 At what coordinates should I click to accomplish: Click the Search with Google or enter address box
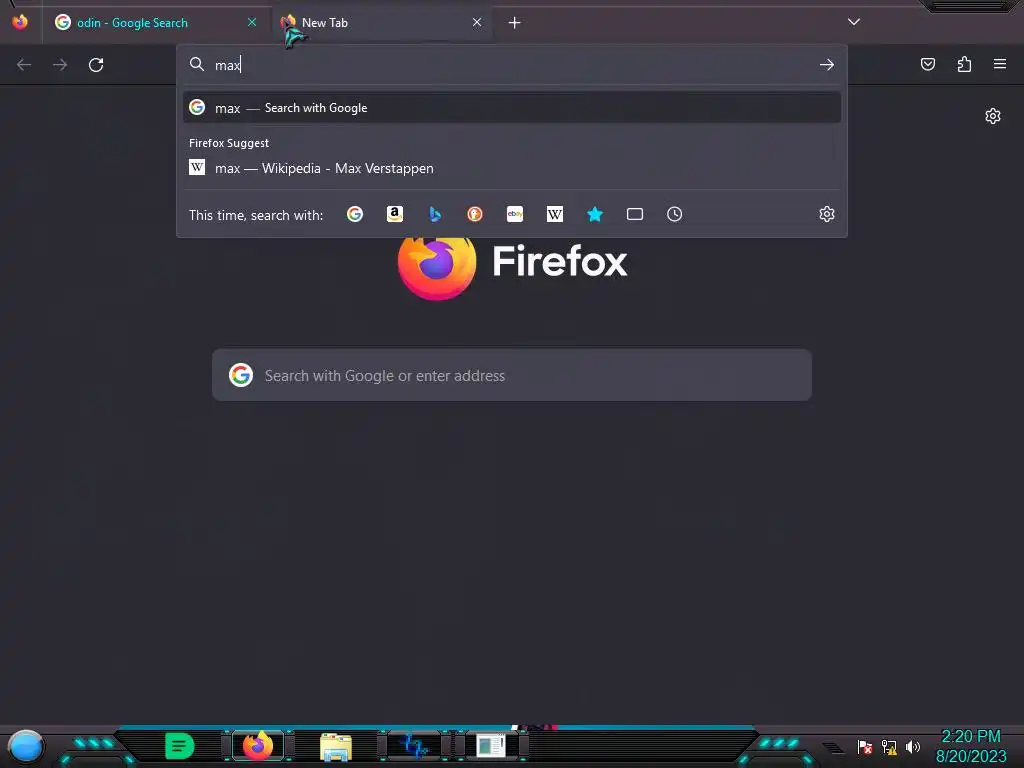[512, 375]
